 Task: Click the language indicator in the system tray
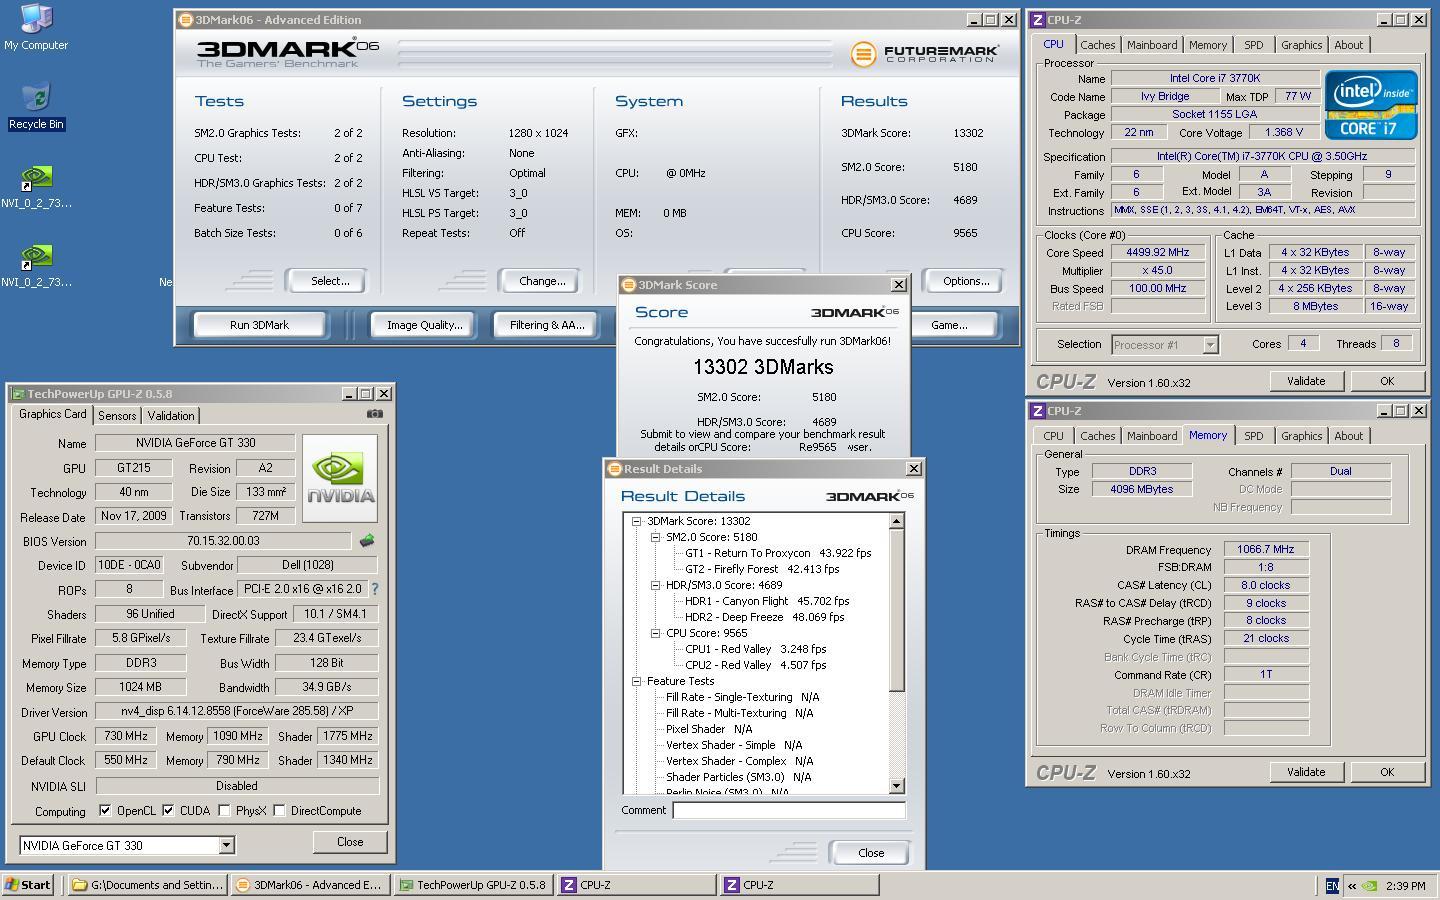click(1331, 885)
